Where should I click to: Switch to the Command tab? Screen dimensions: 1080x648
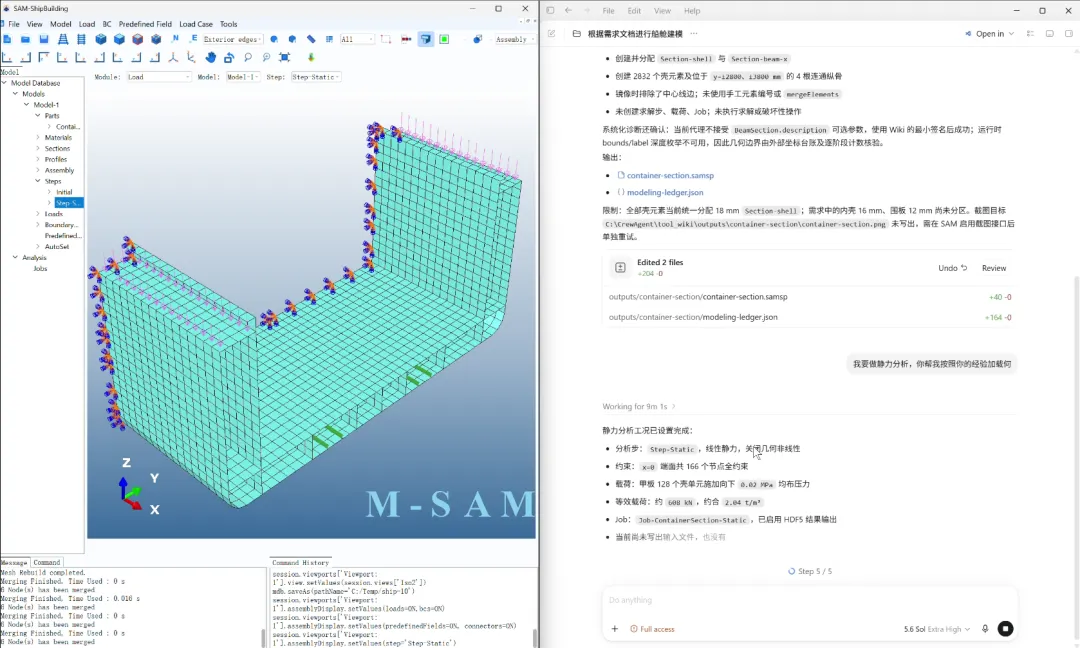click(x=47, y=563)
